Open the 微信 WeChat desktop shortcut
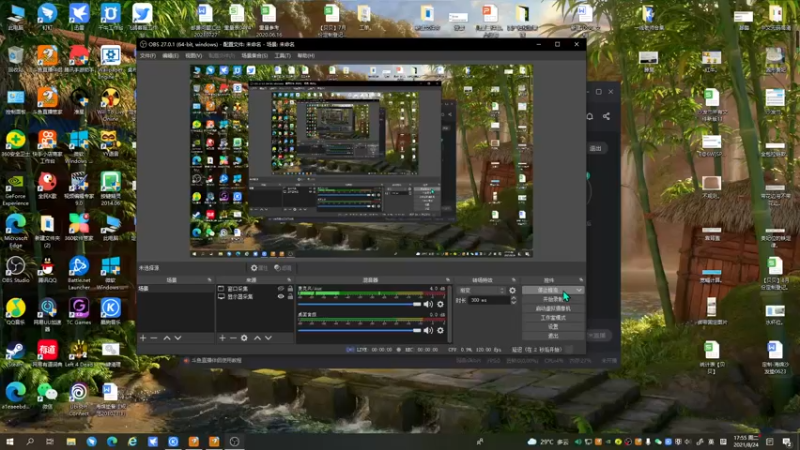The height and width of the screenshot is (450, 800). click(47, 394)
